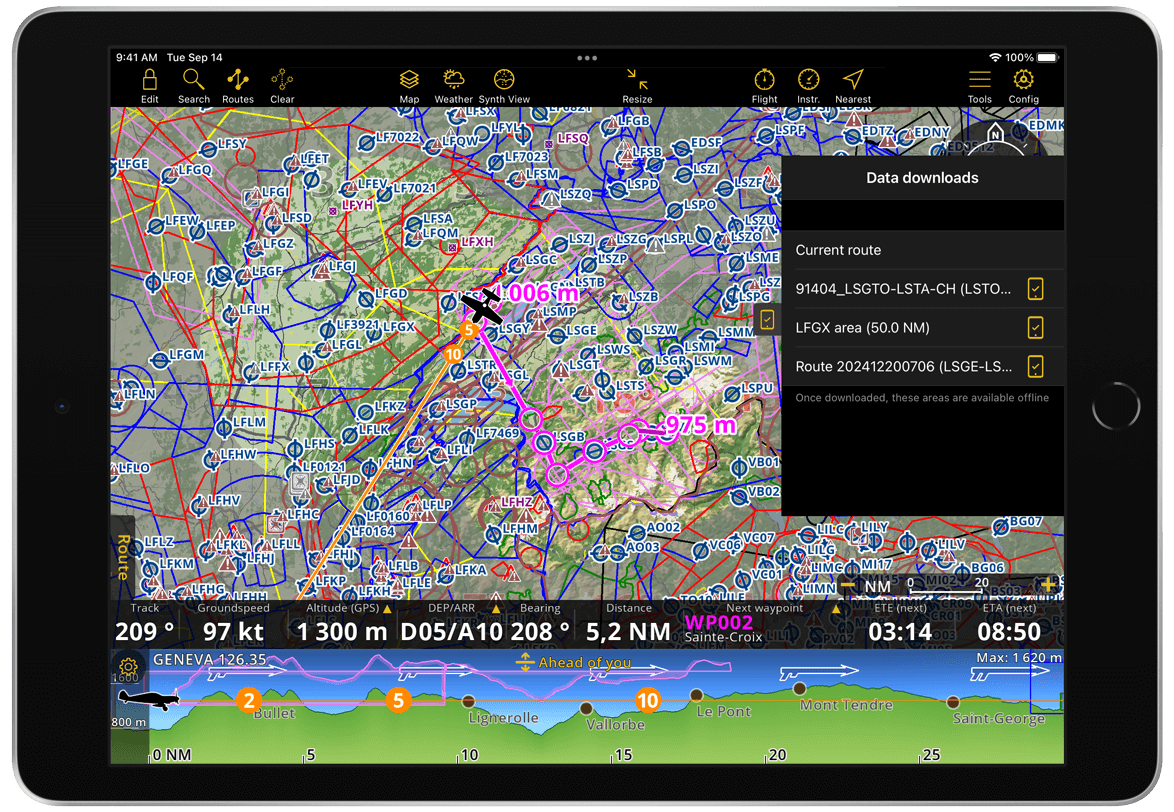The height and width of the screenshot is (812, 1174).
Task: Tap warning triangle next to Next waypoint
Action: point(836,609)
